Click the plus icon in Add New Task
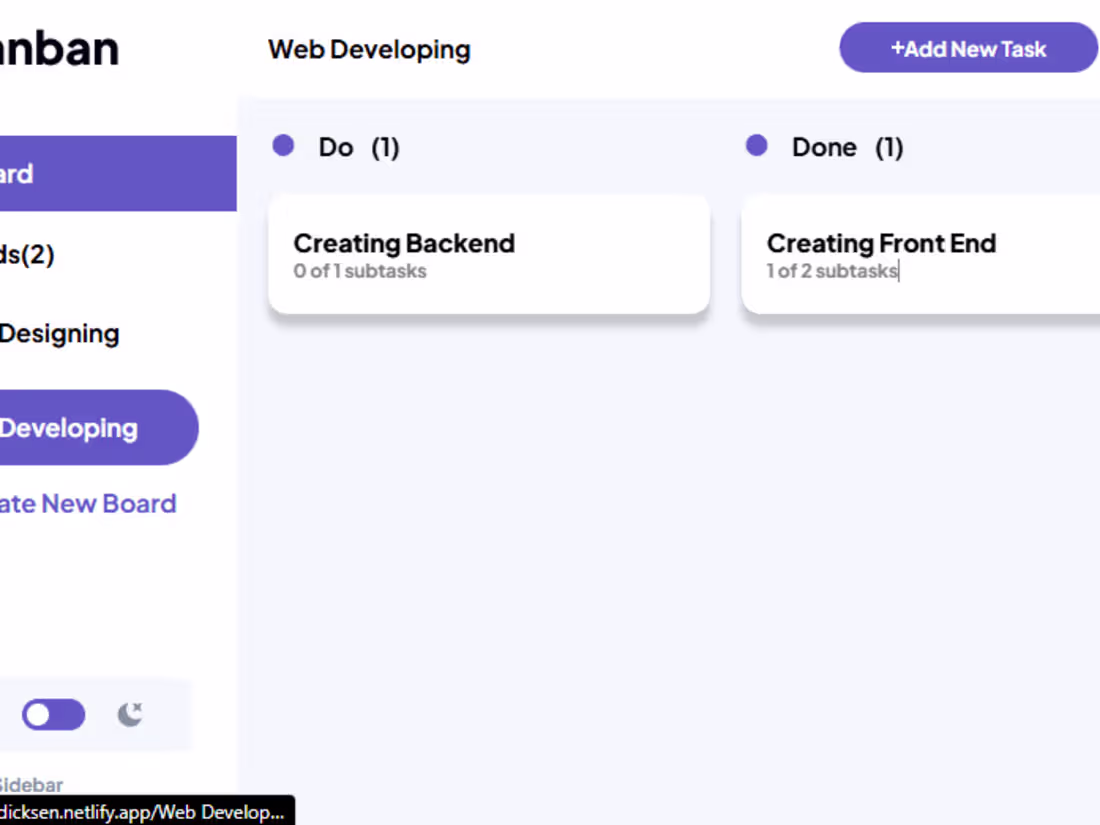1100x825 pixels. pos(899,47)
